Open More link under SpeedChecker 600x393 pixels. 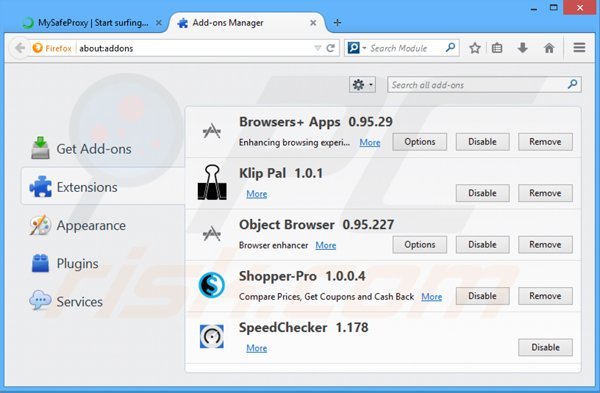[256, 348]
